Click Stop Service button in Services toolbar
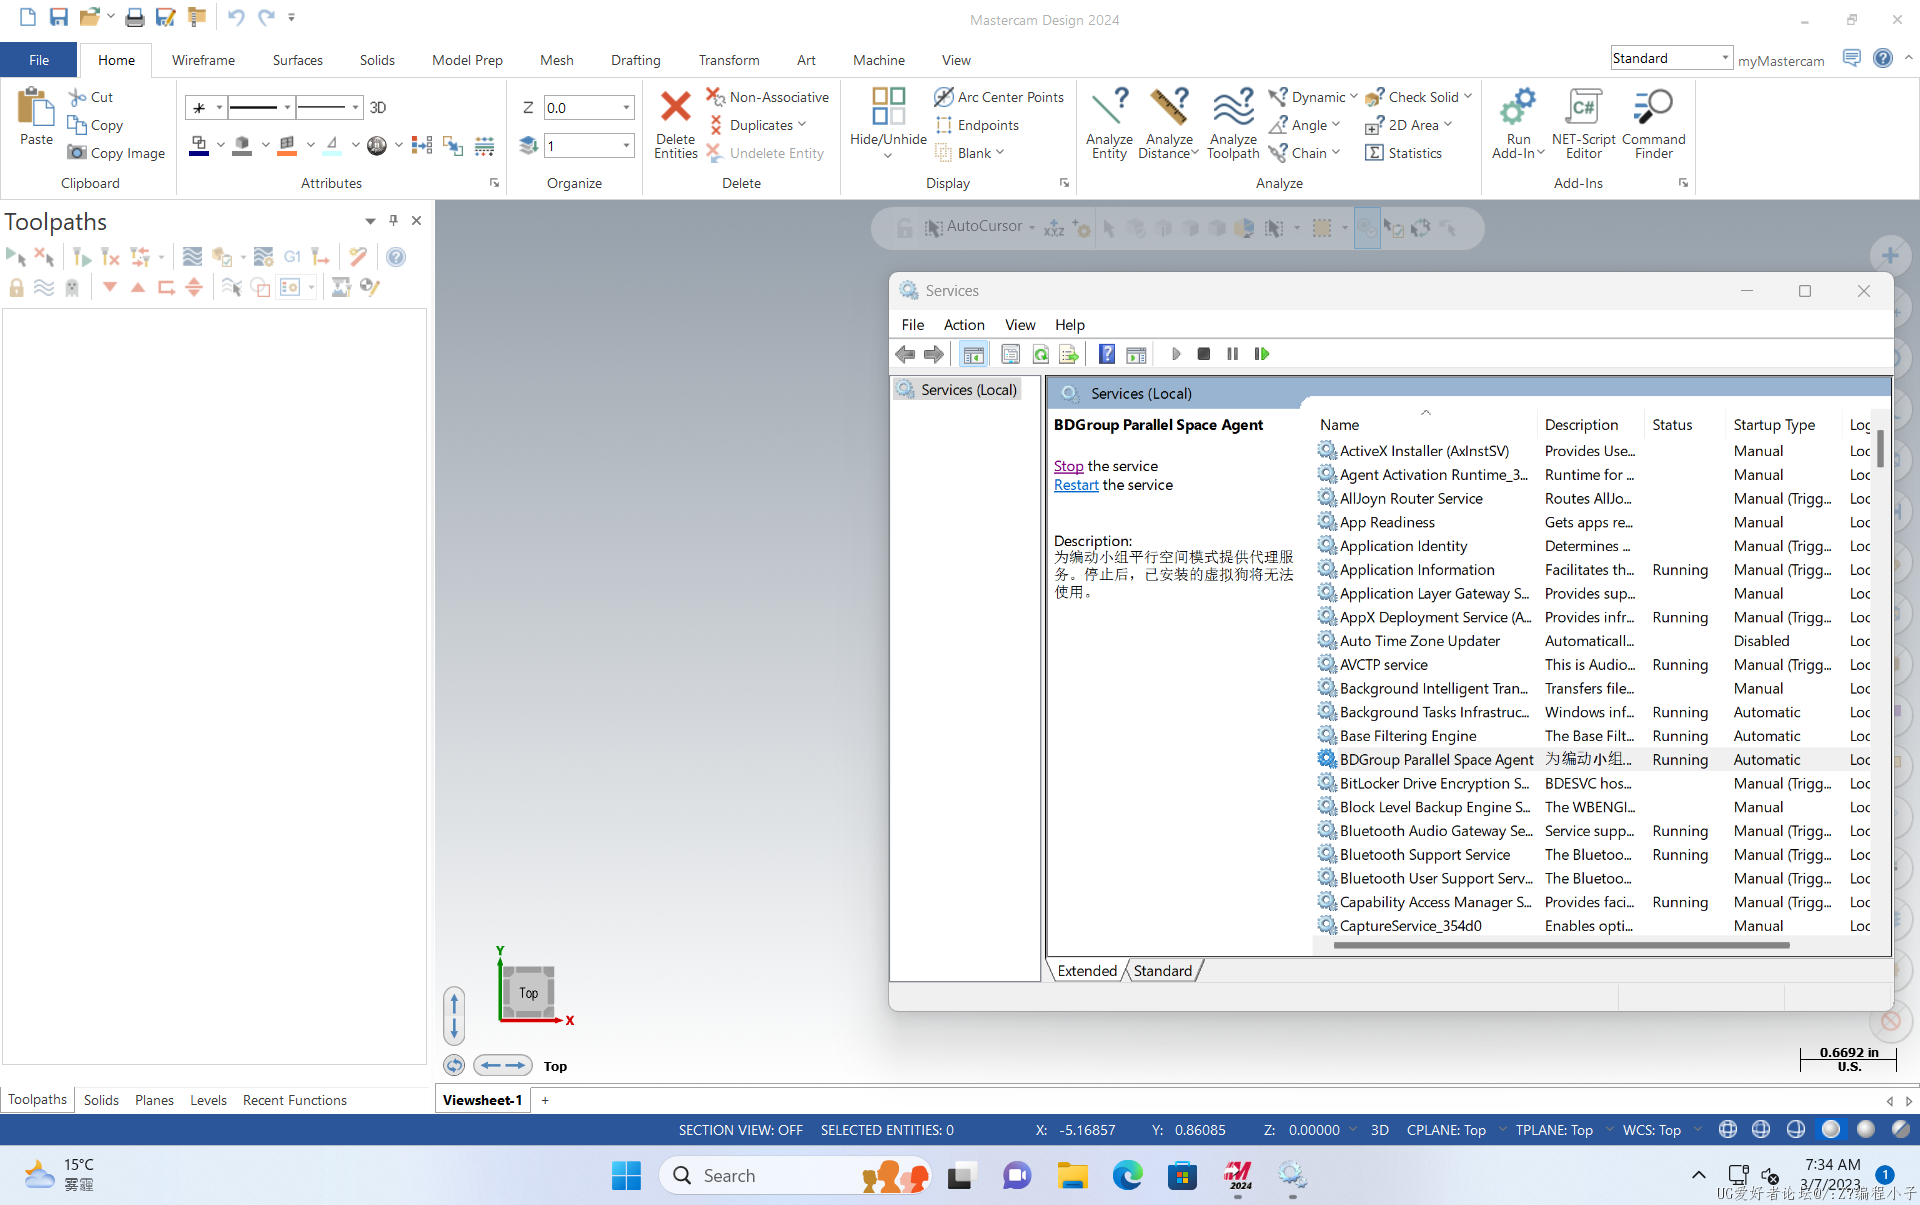This screenshot has width=1920, height=1205. [1204, 354]
